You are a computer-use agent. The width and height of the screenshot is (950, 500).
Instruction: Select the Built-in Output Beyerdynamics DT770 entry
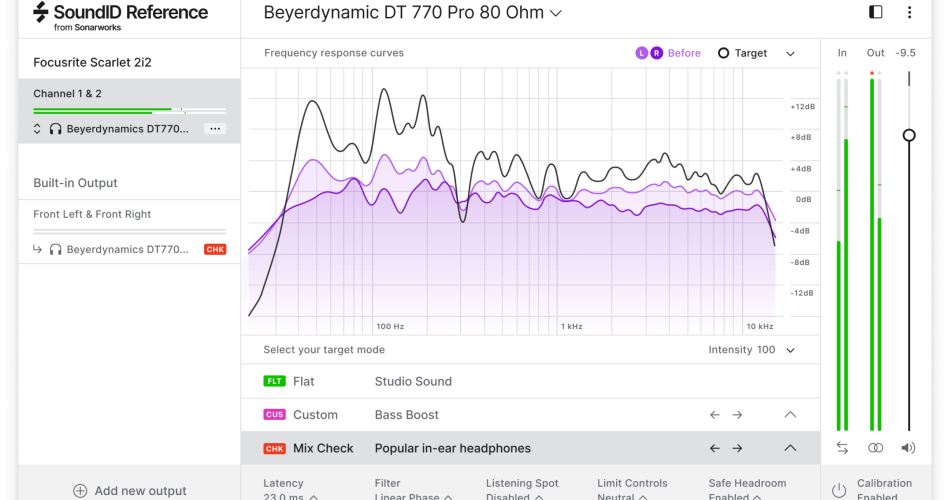pyautogui.click(x=118, y=249)
